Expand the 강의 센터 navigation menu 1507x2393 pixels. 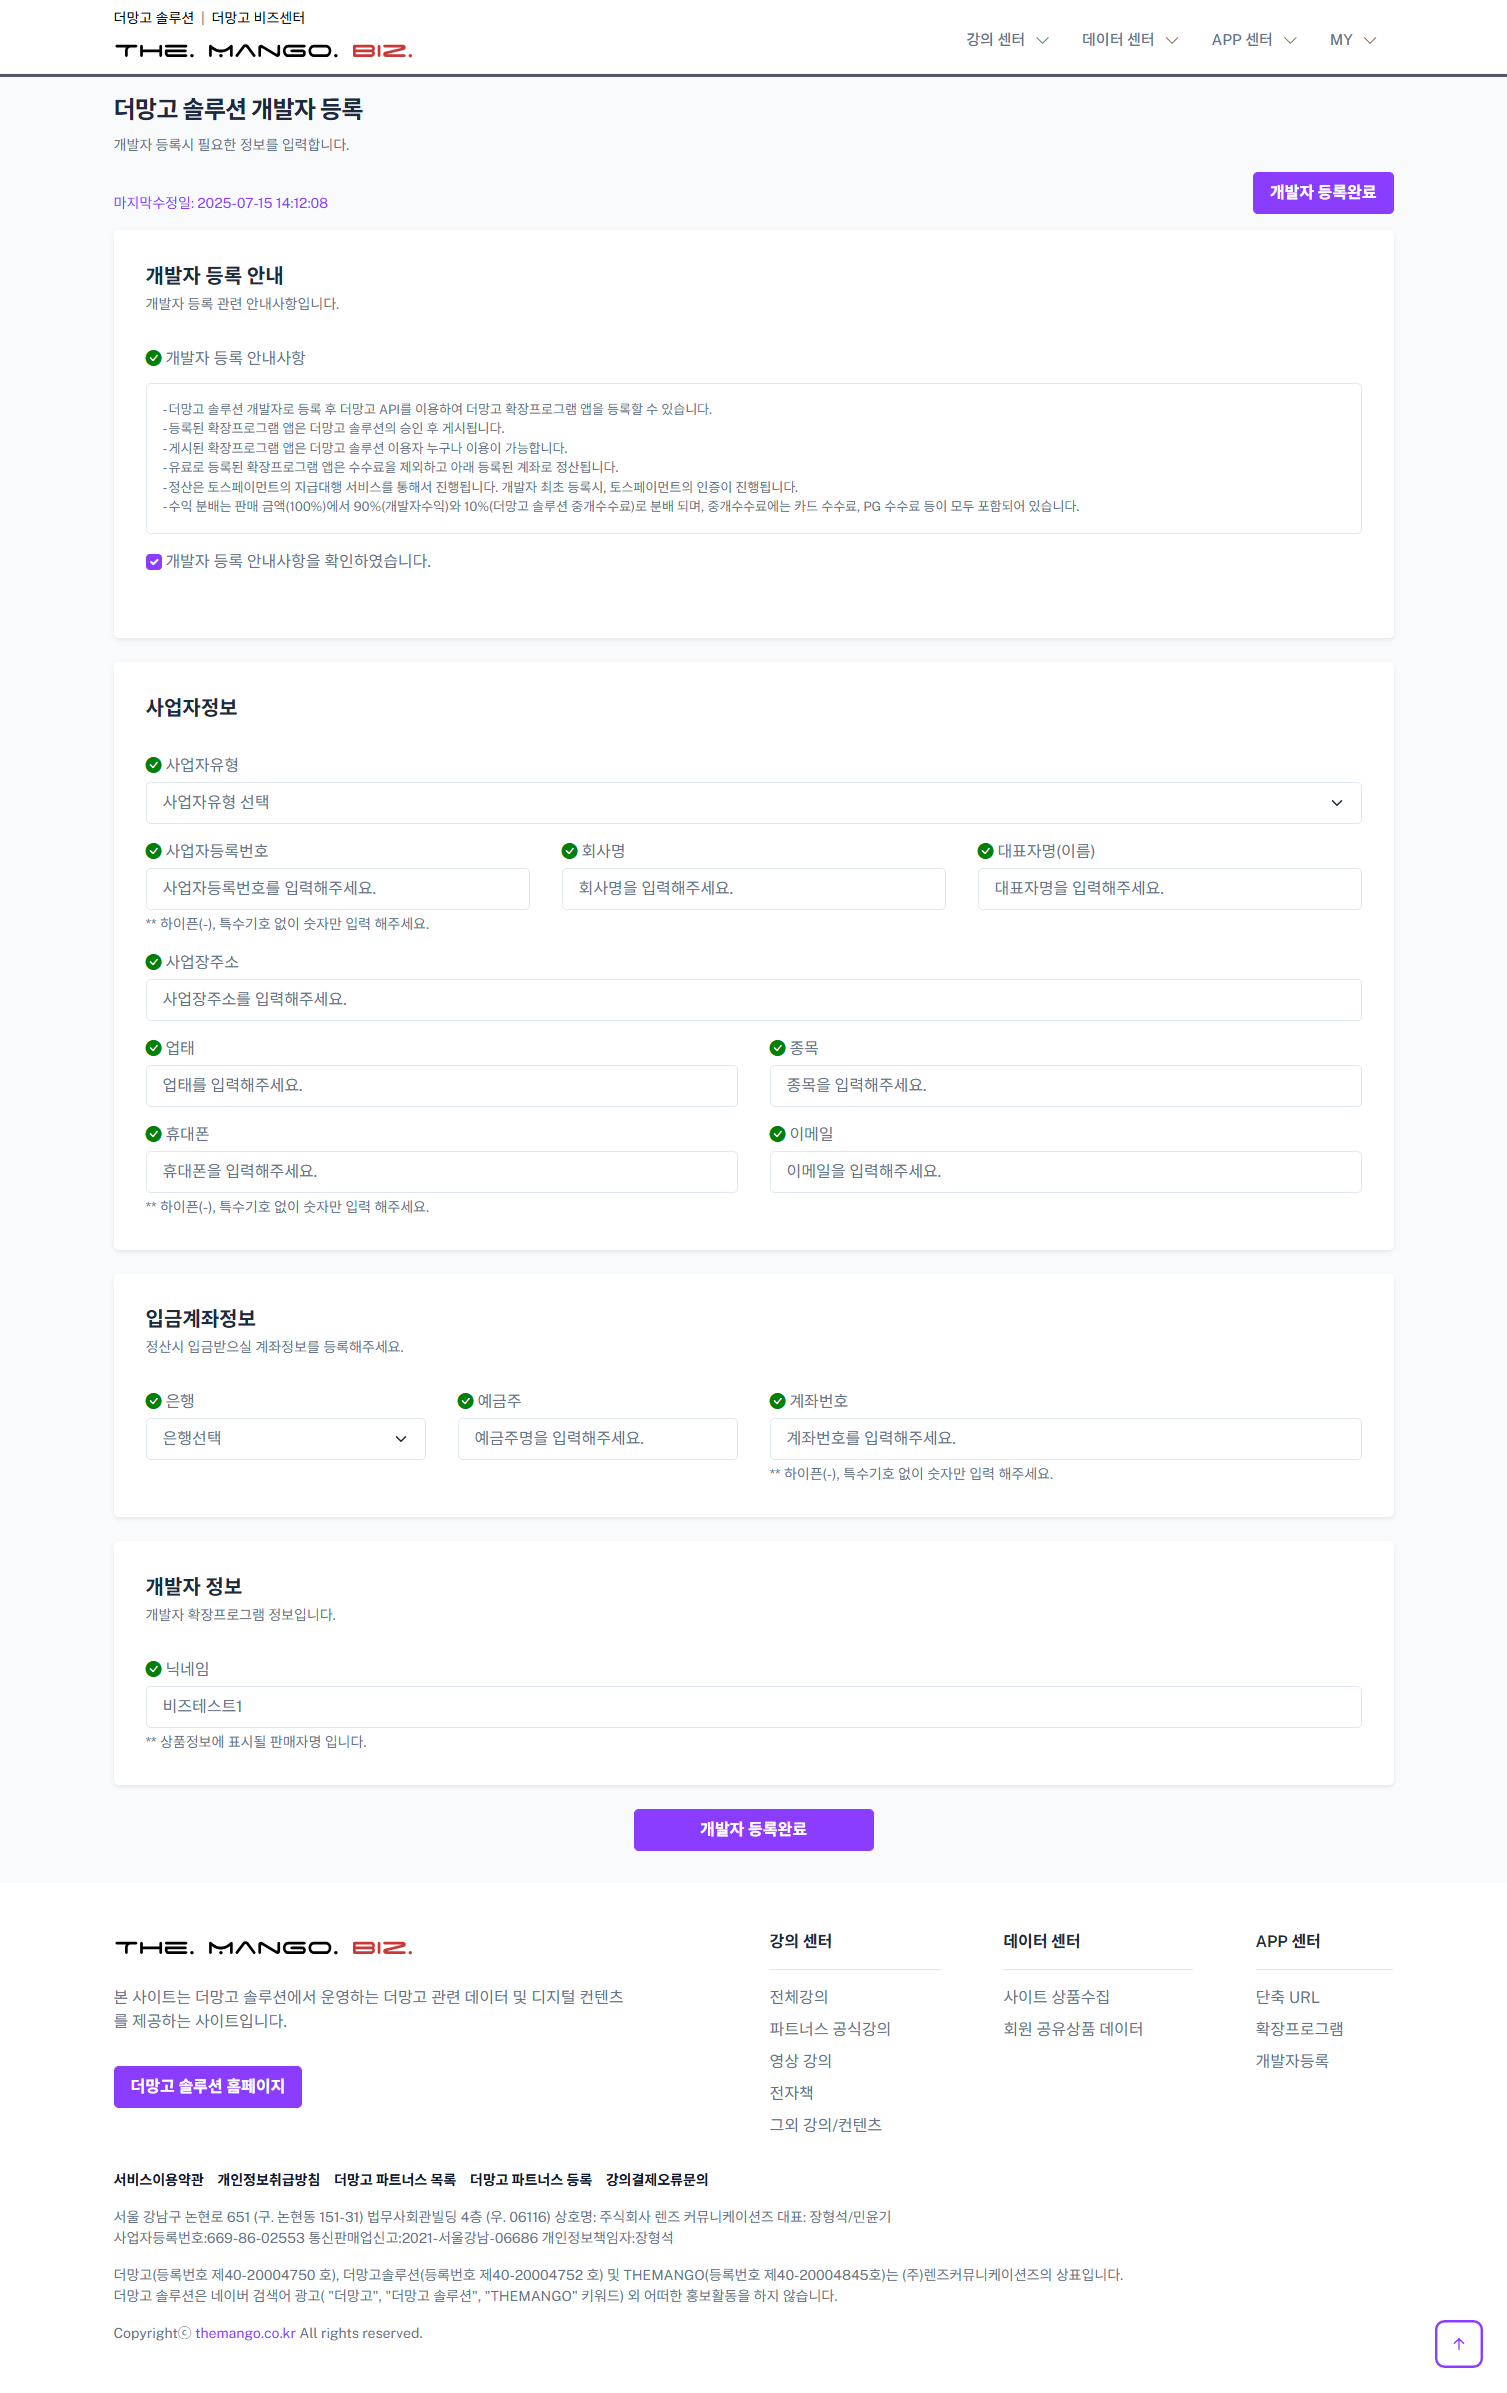pyautogui.click(x=1007, y=40)
